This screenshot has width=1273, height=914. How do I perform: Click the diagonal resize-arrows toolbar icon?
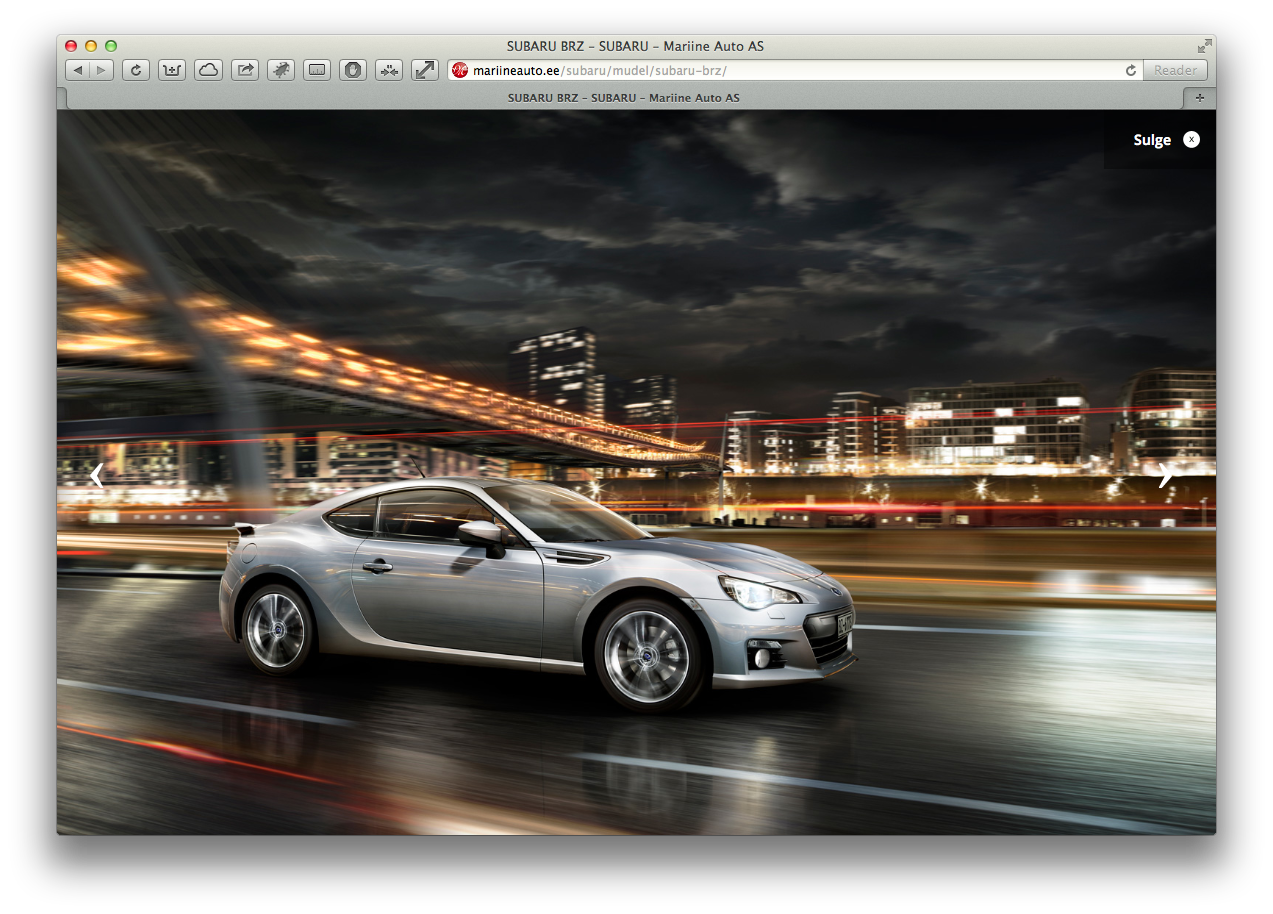(425, 70)
